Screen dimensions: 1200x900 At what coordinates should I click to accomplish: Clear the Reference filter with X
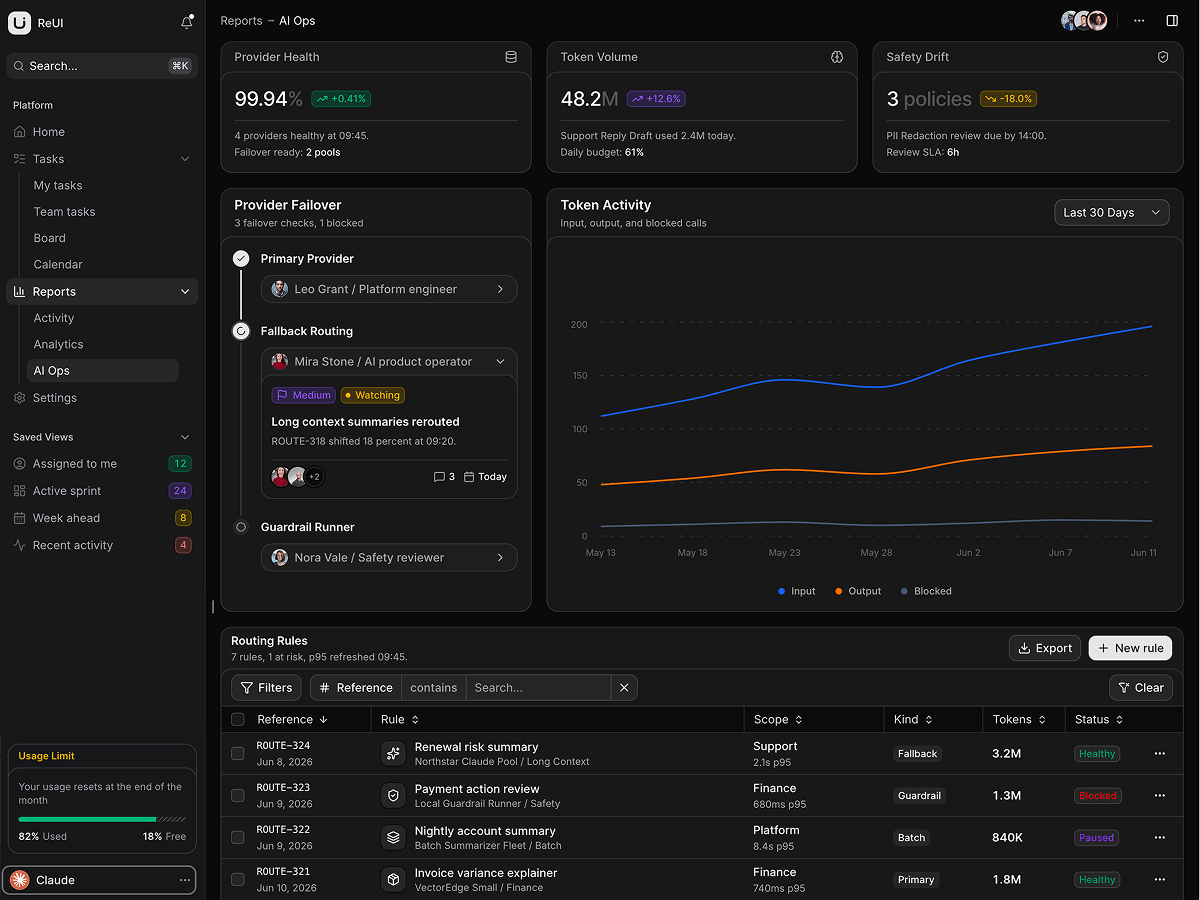coord(624,688)
